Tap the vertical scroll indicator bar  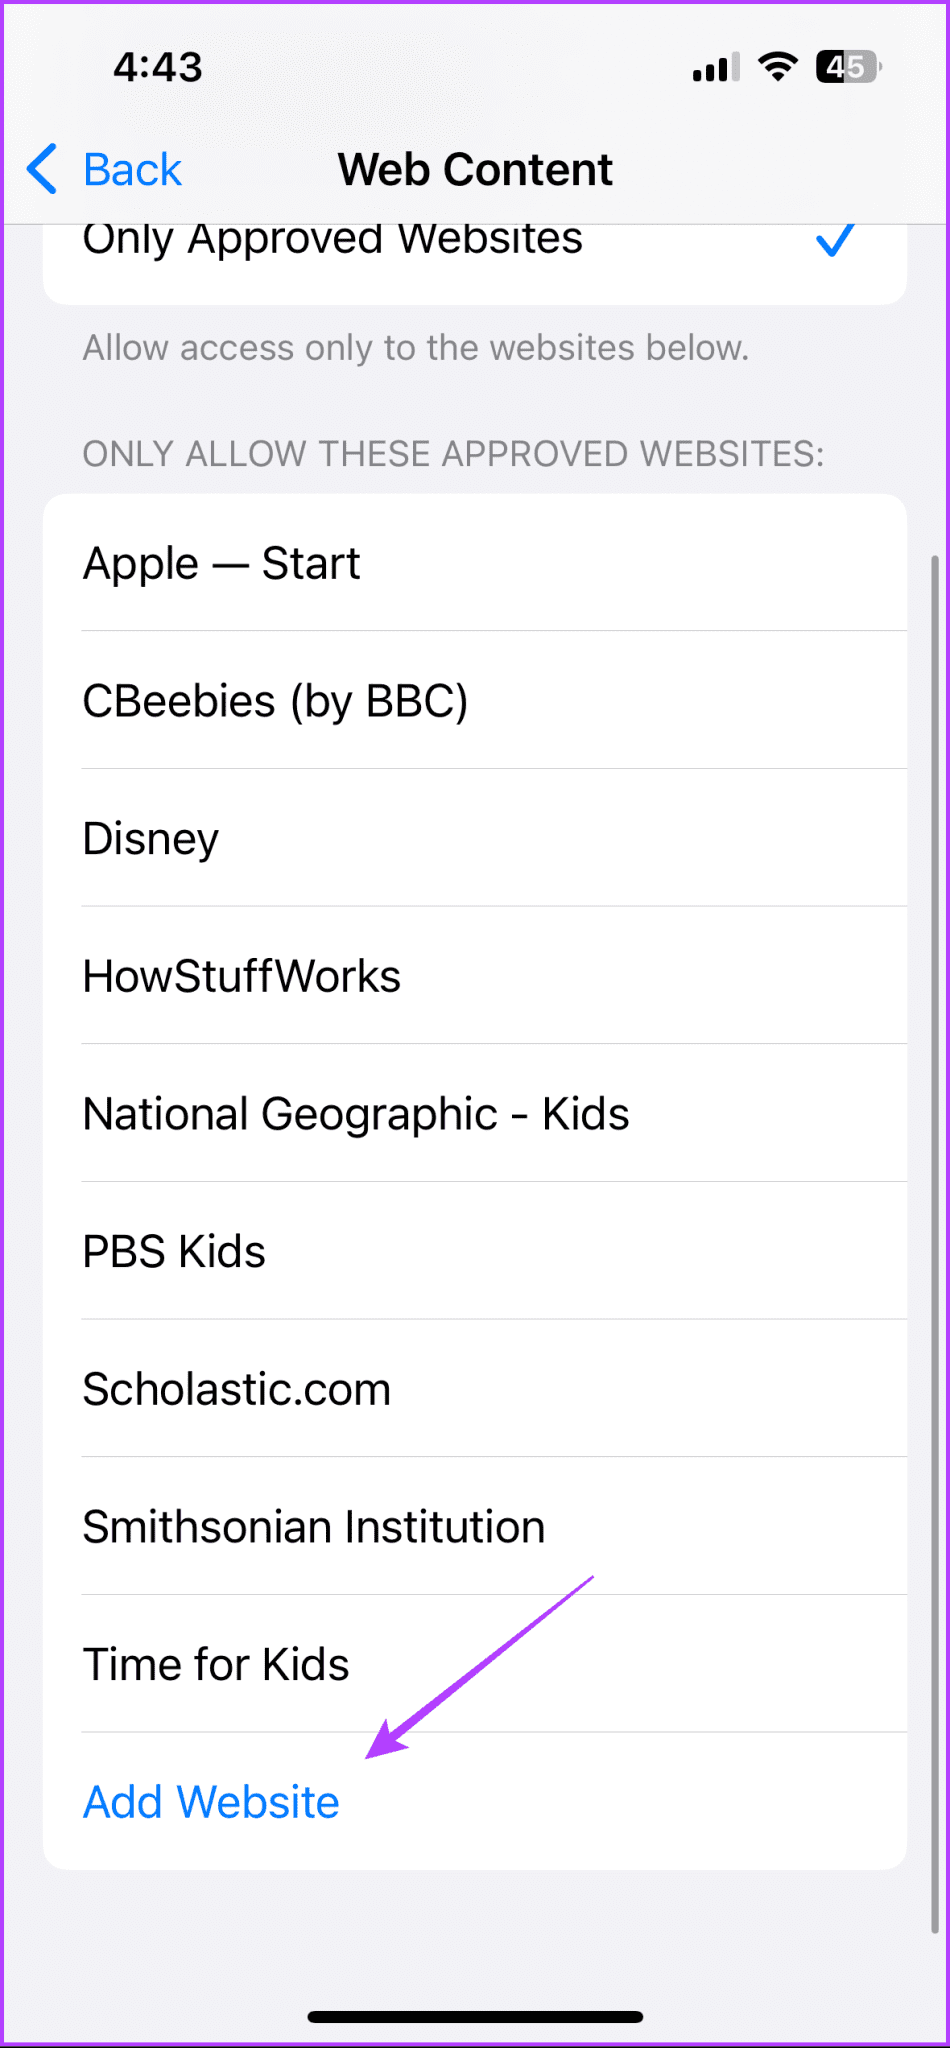click(x=934, y=1240)
